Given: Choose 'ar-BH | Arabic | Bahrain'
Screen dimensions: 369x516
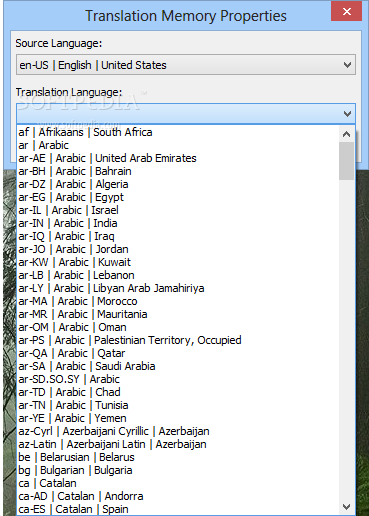Looking at the screenshot, I should click(178, 171).
